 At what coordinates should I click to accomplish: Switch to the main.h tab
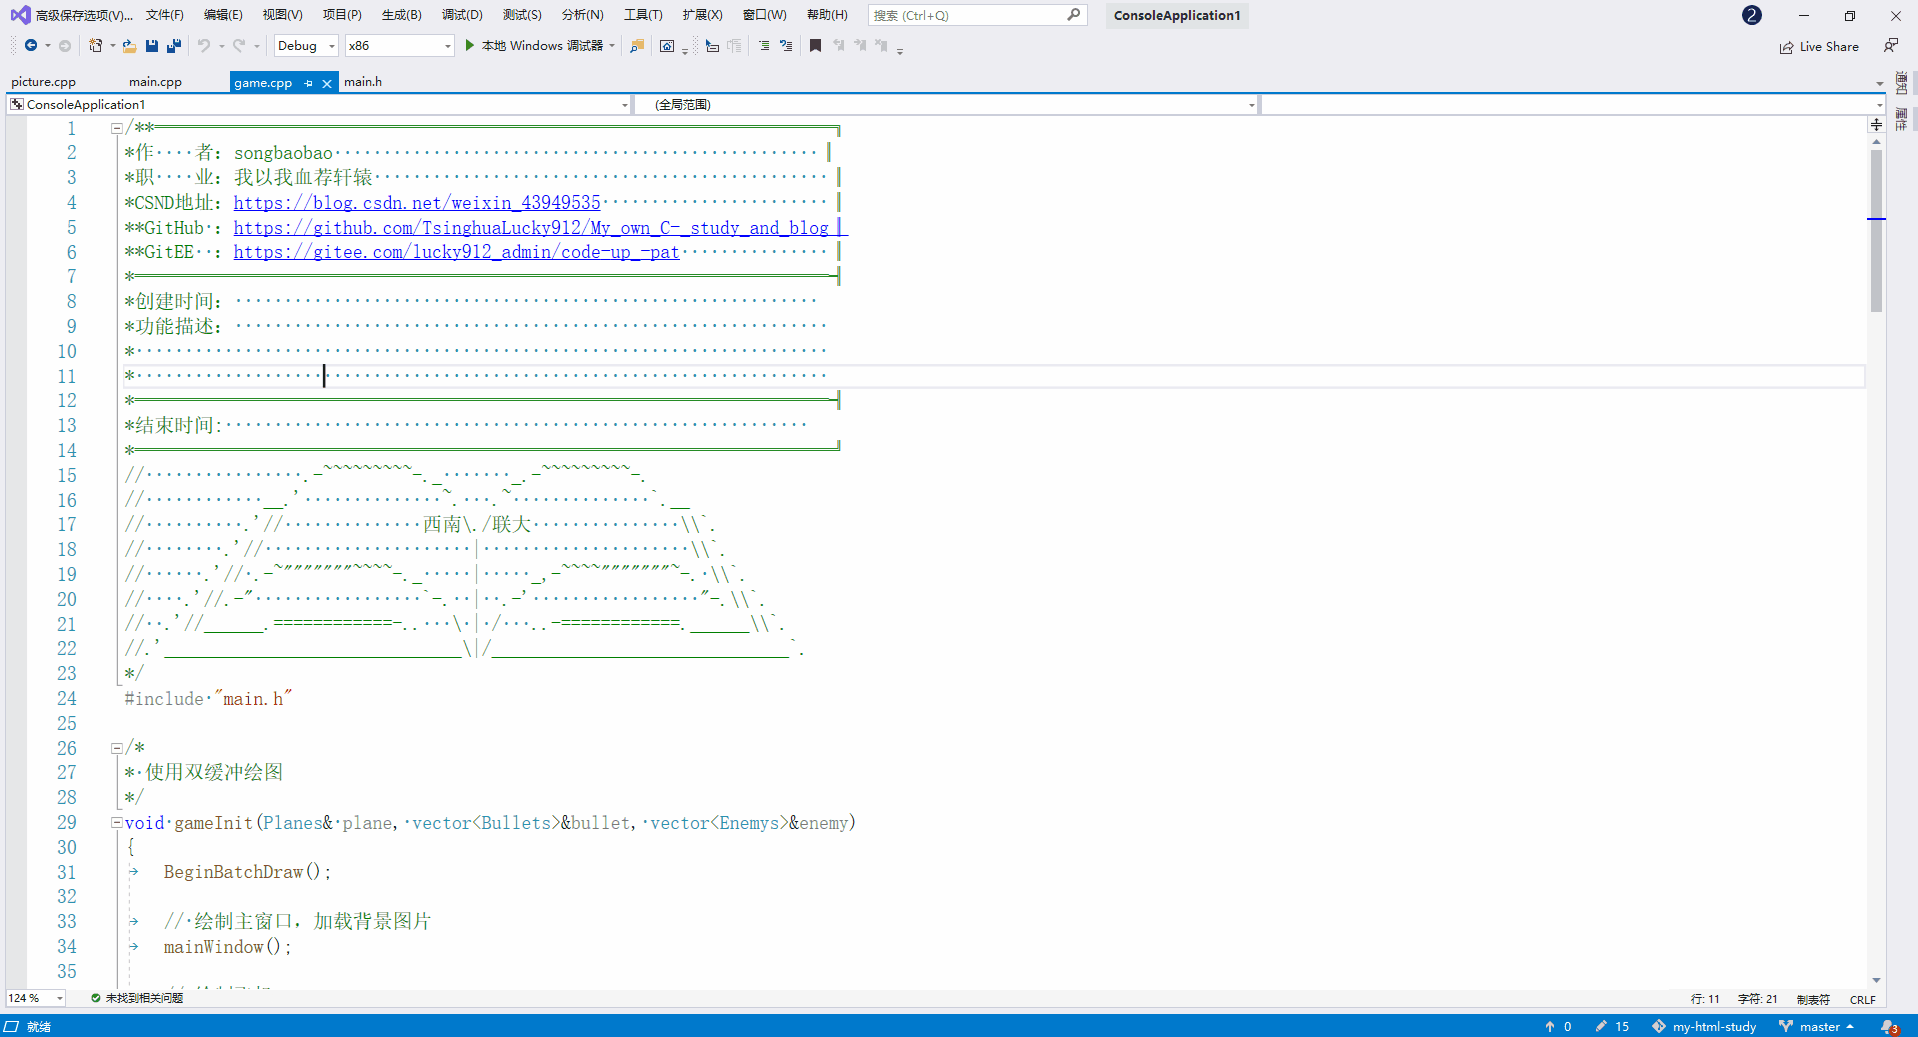363,82
